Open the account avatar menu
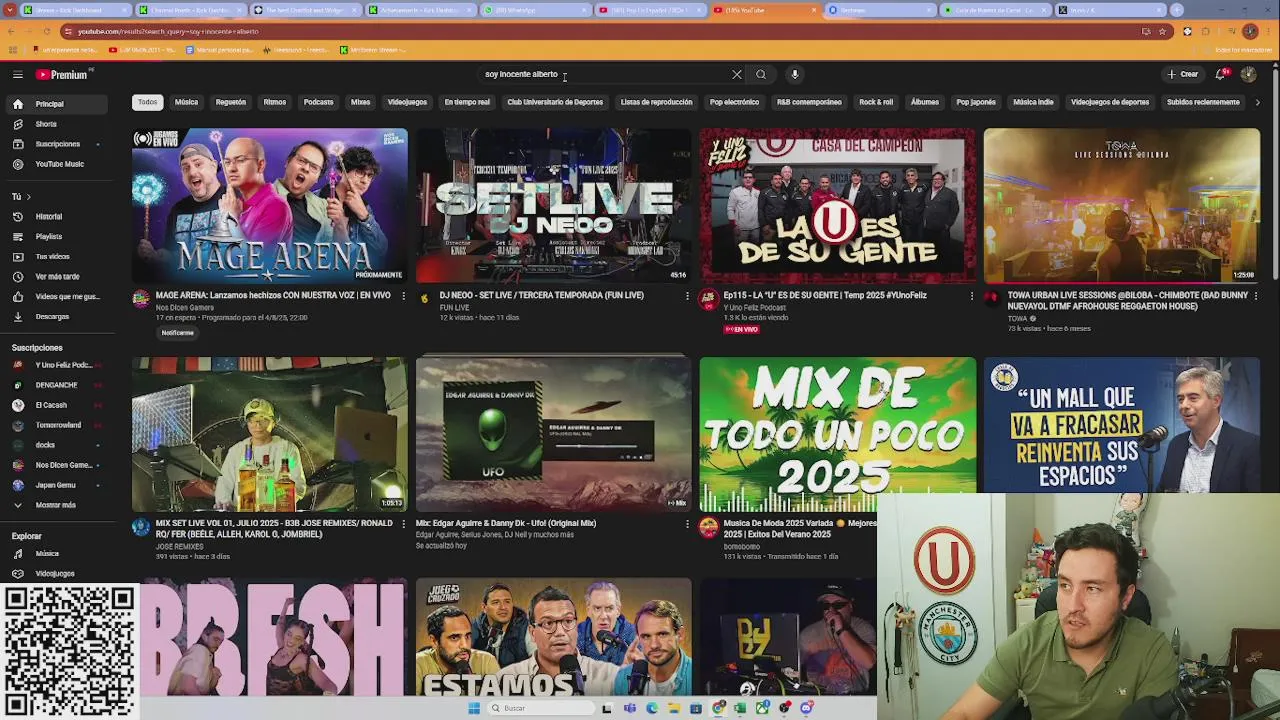 click(1248, 74)
